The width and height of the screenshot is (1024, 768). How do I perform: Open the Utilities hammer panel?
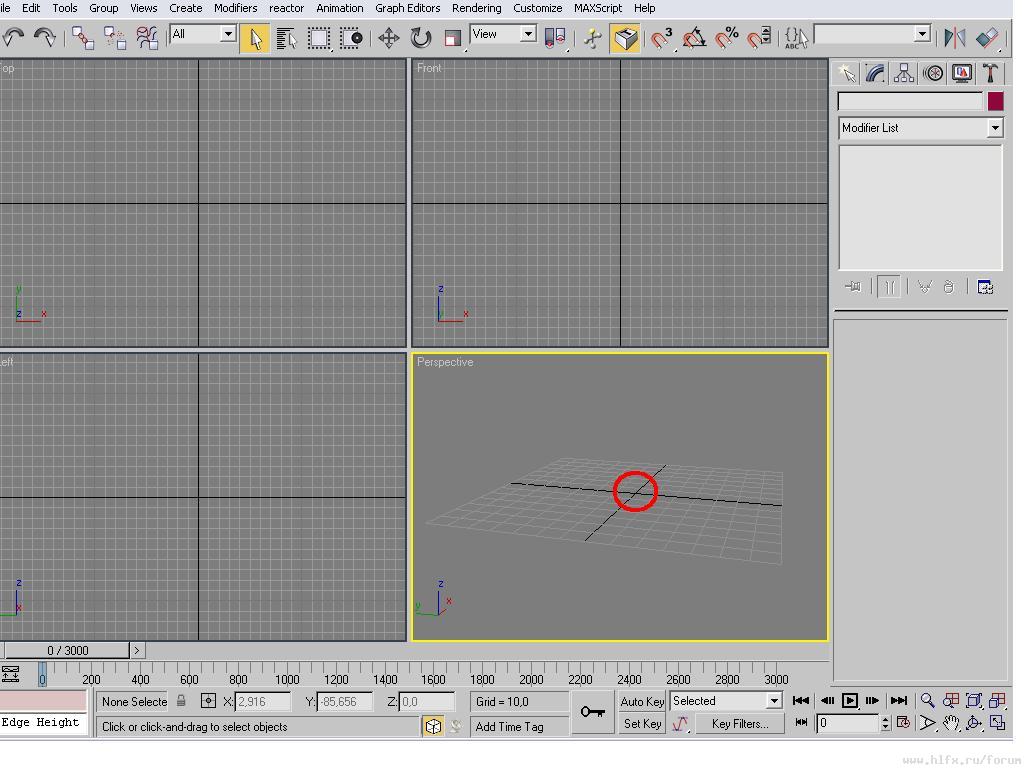coord(990,73)
